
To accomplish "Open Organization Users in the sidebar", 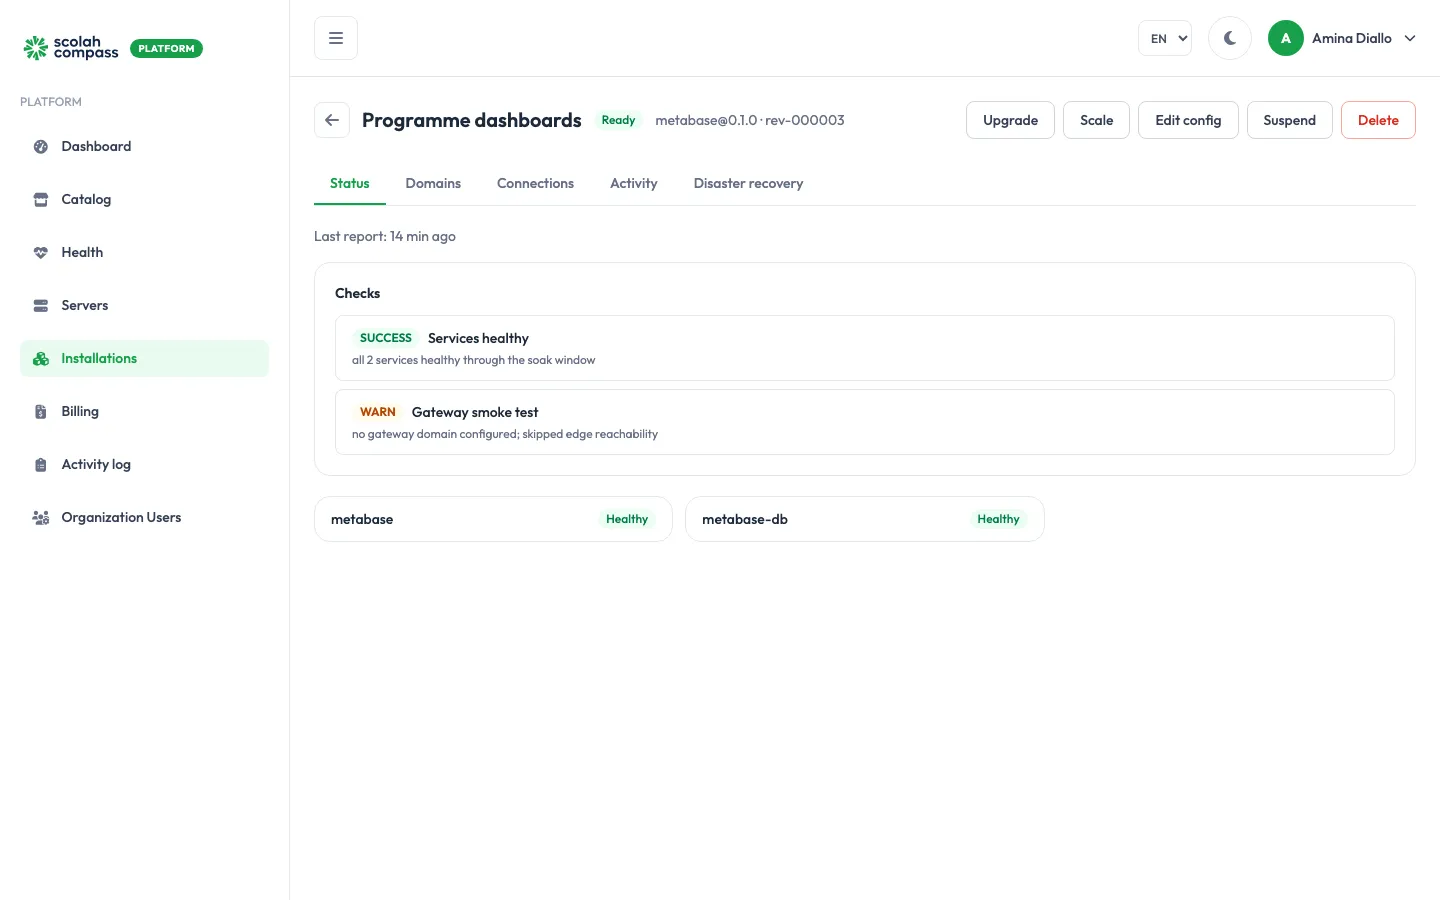I will (x=144, y=518).
